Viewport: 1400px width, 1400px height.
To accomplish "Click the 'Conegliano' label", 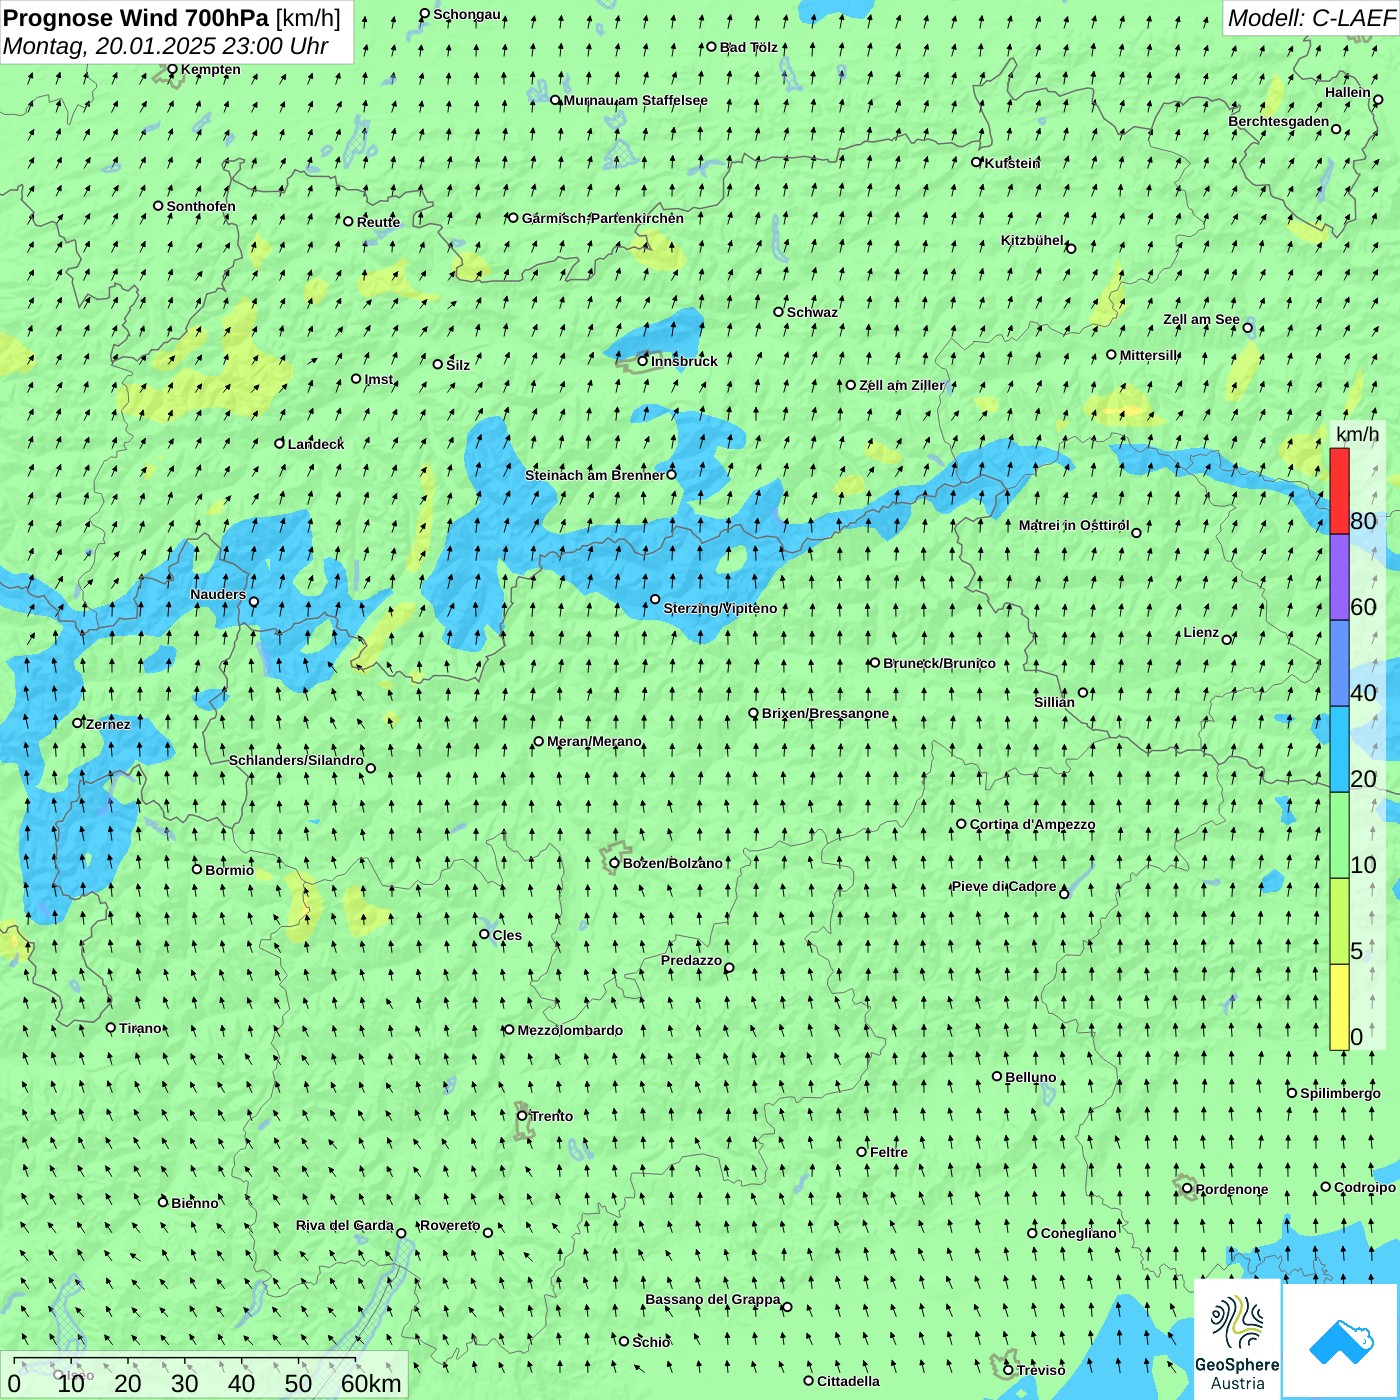I will click(x=1078, y=1233).
